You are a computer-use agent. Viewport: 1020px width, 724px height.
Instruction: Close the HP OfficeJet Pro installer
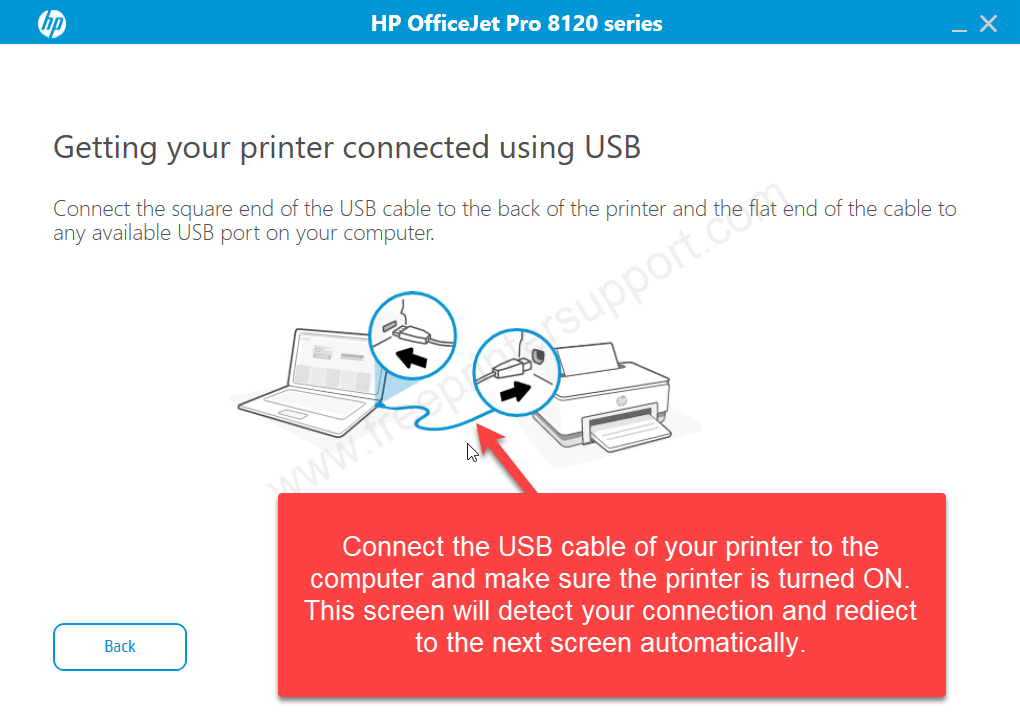point(988,24)
